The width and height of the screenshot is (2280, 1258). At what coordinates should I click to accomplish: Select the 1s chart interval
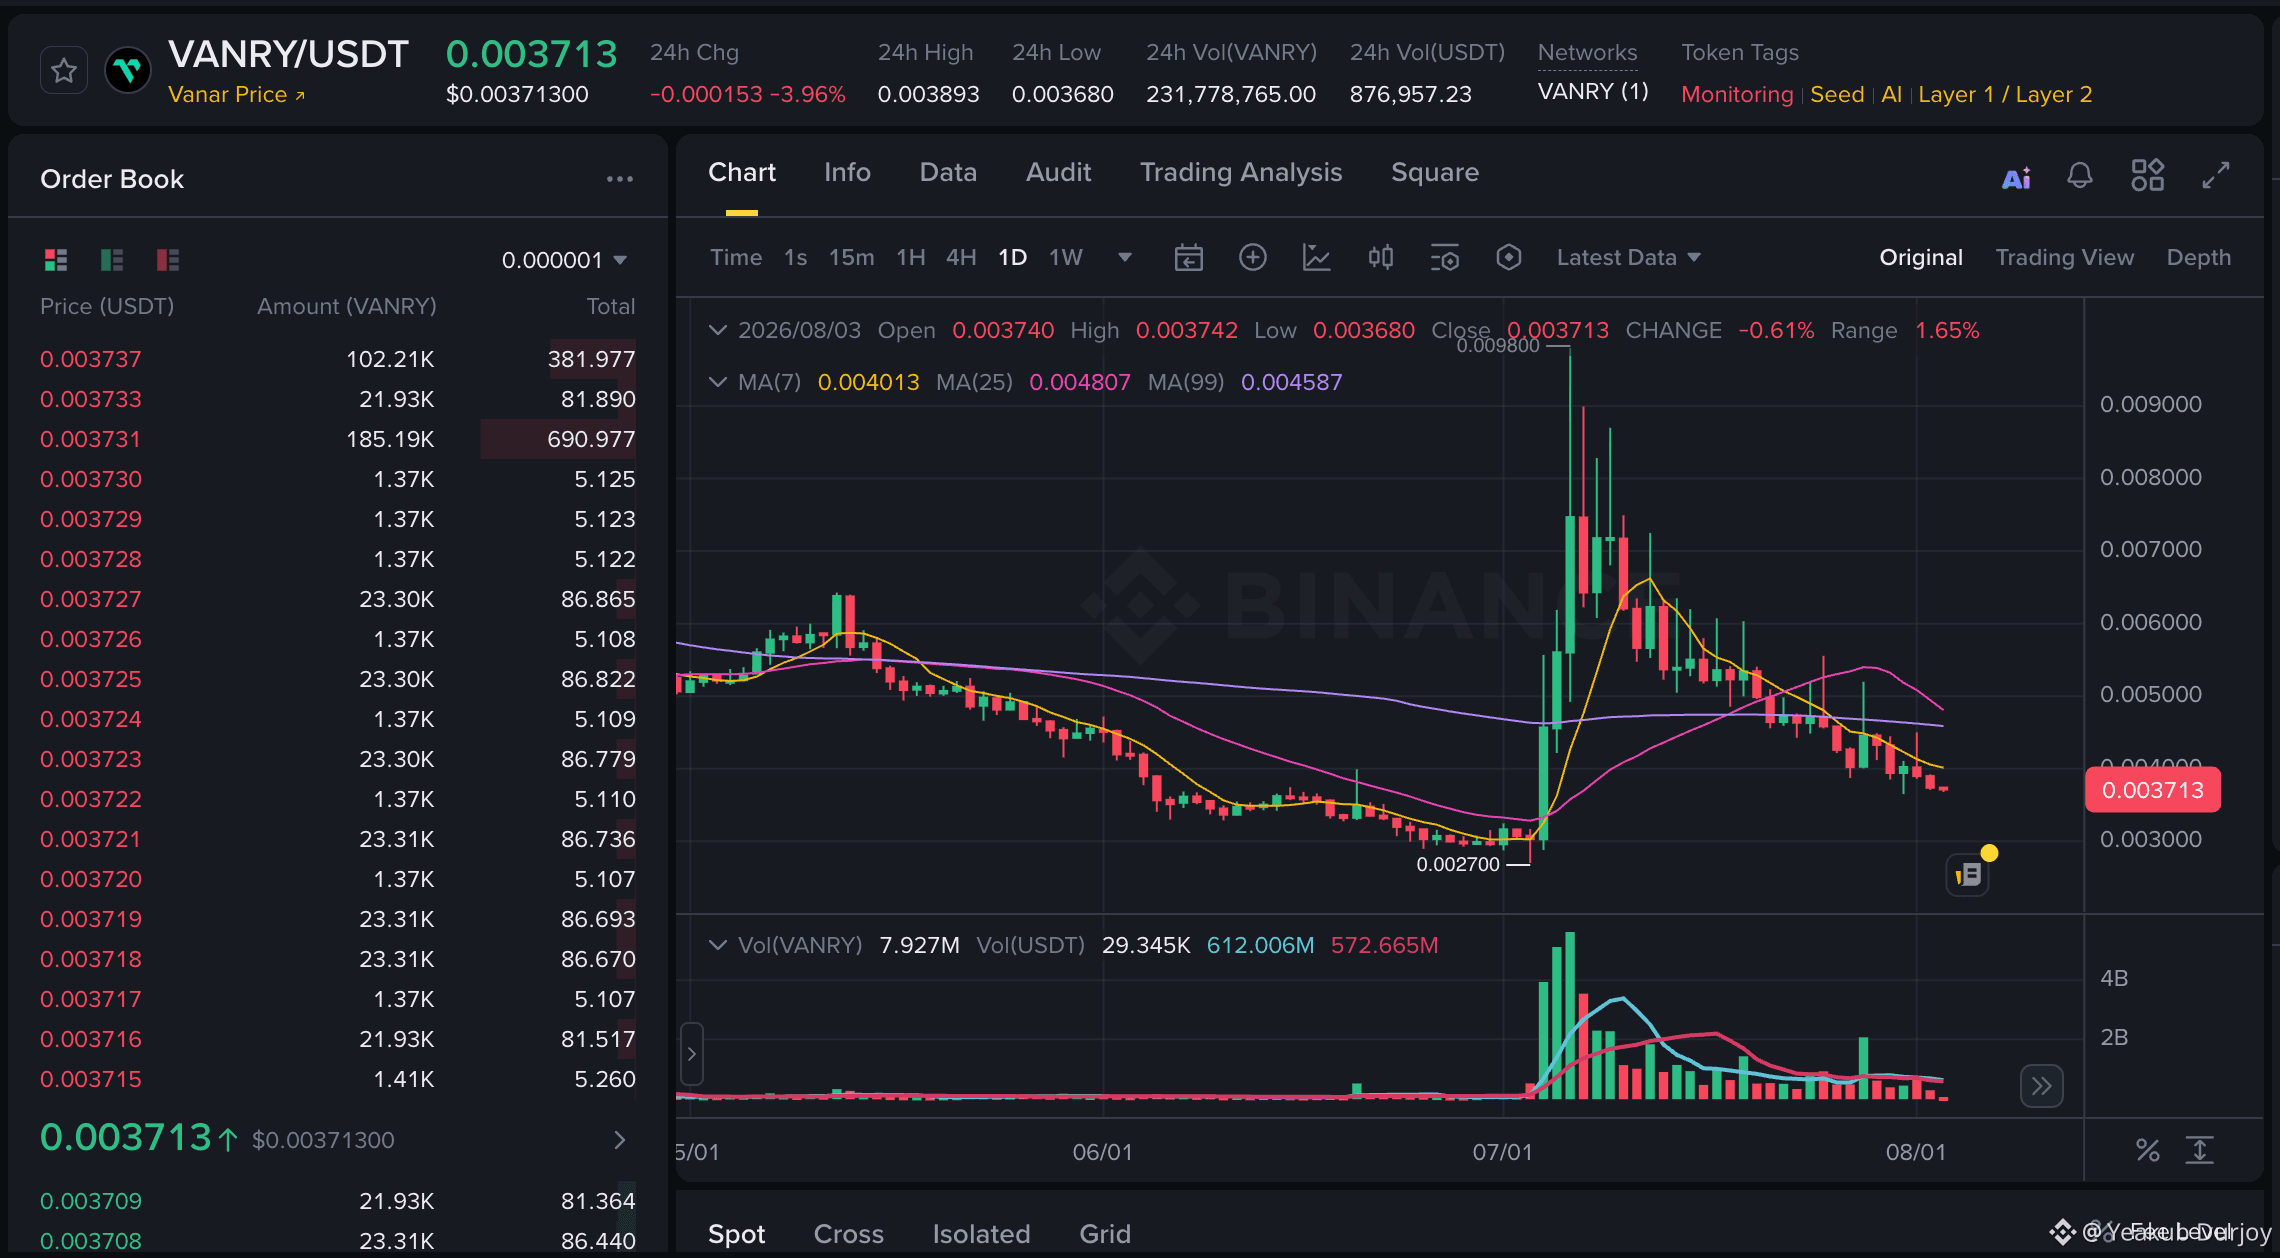click(796, 257)
